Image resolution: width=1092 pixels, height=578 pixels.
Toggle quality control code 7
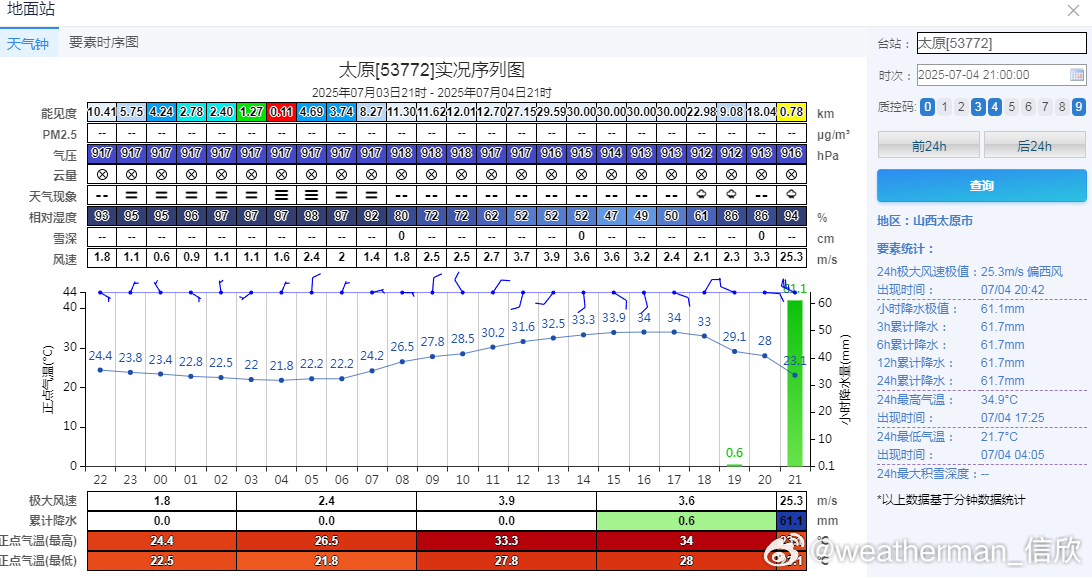pyautogui.click(x=1045, y=107)
